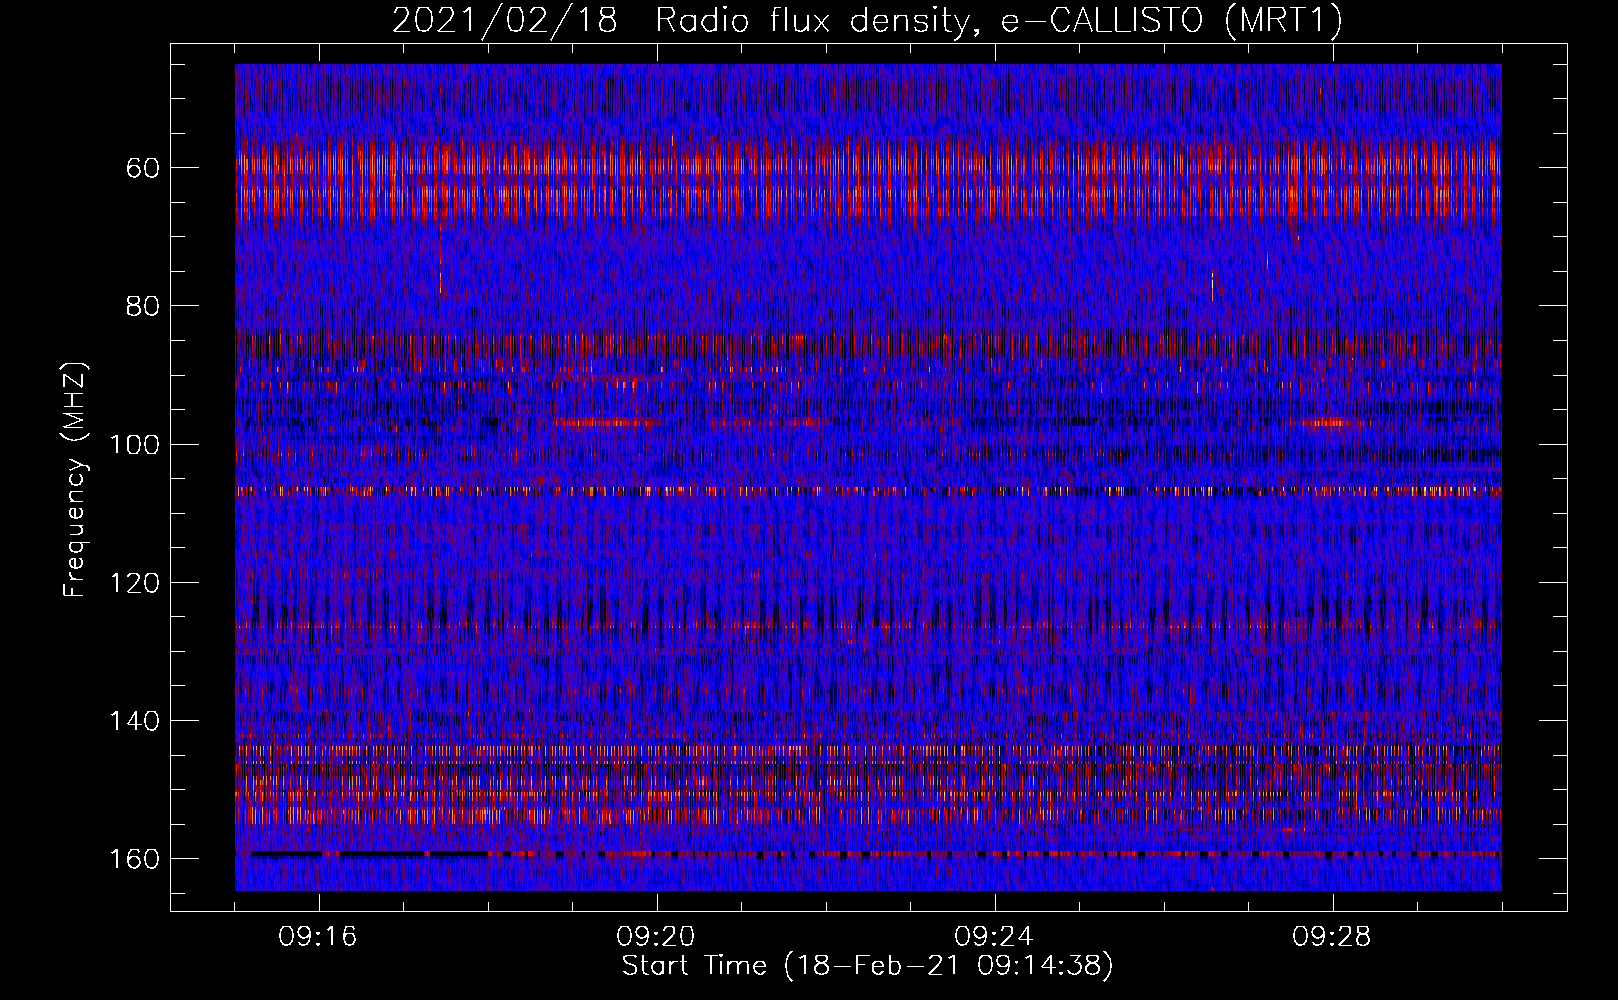Click the 160 frequency tick label
1618x1000 pixels.
click(x=134, y=859)
